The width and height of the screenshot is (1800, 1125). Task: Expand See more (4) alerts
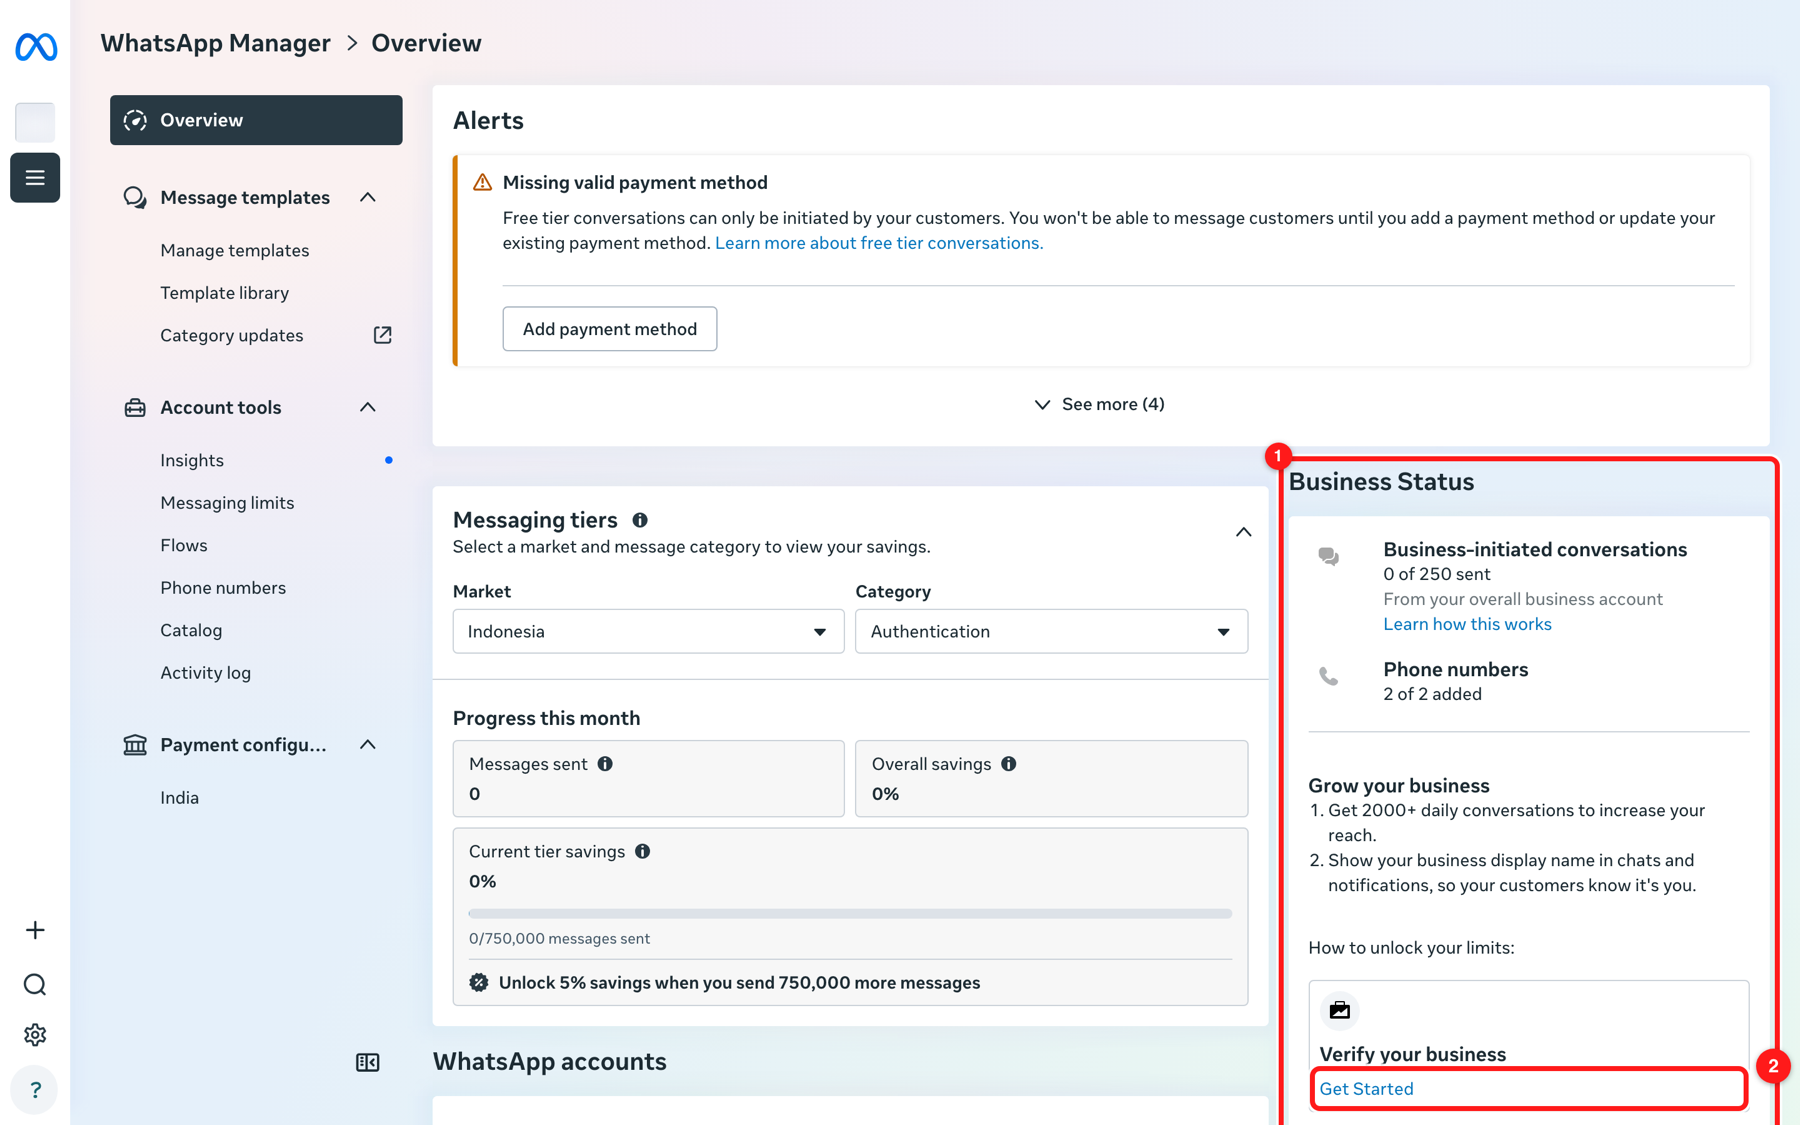click(x=1099, y=404)
